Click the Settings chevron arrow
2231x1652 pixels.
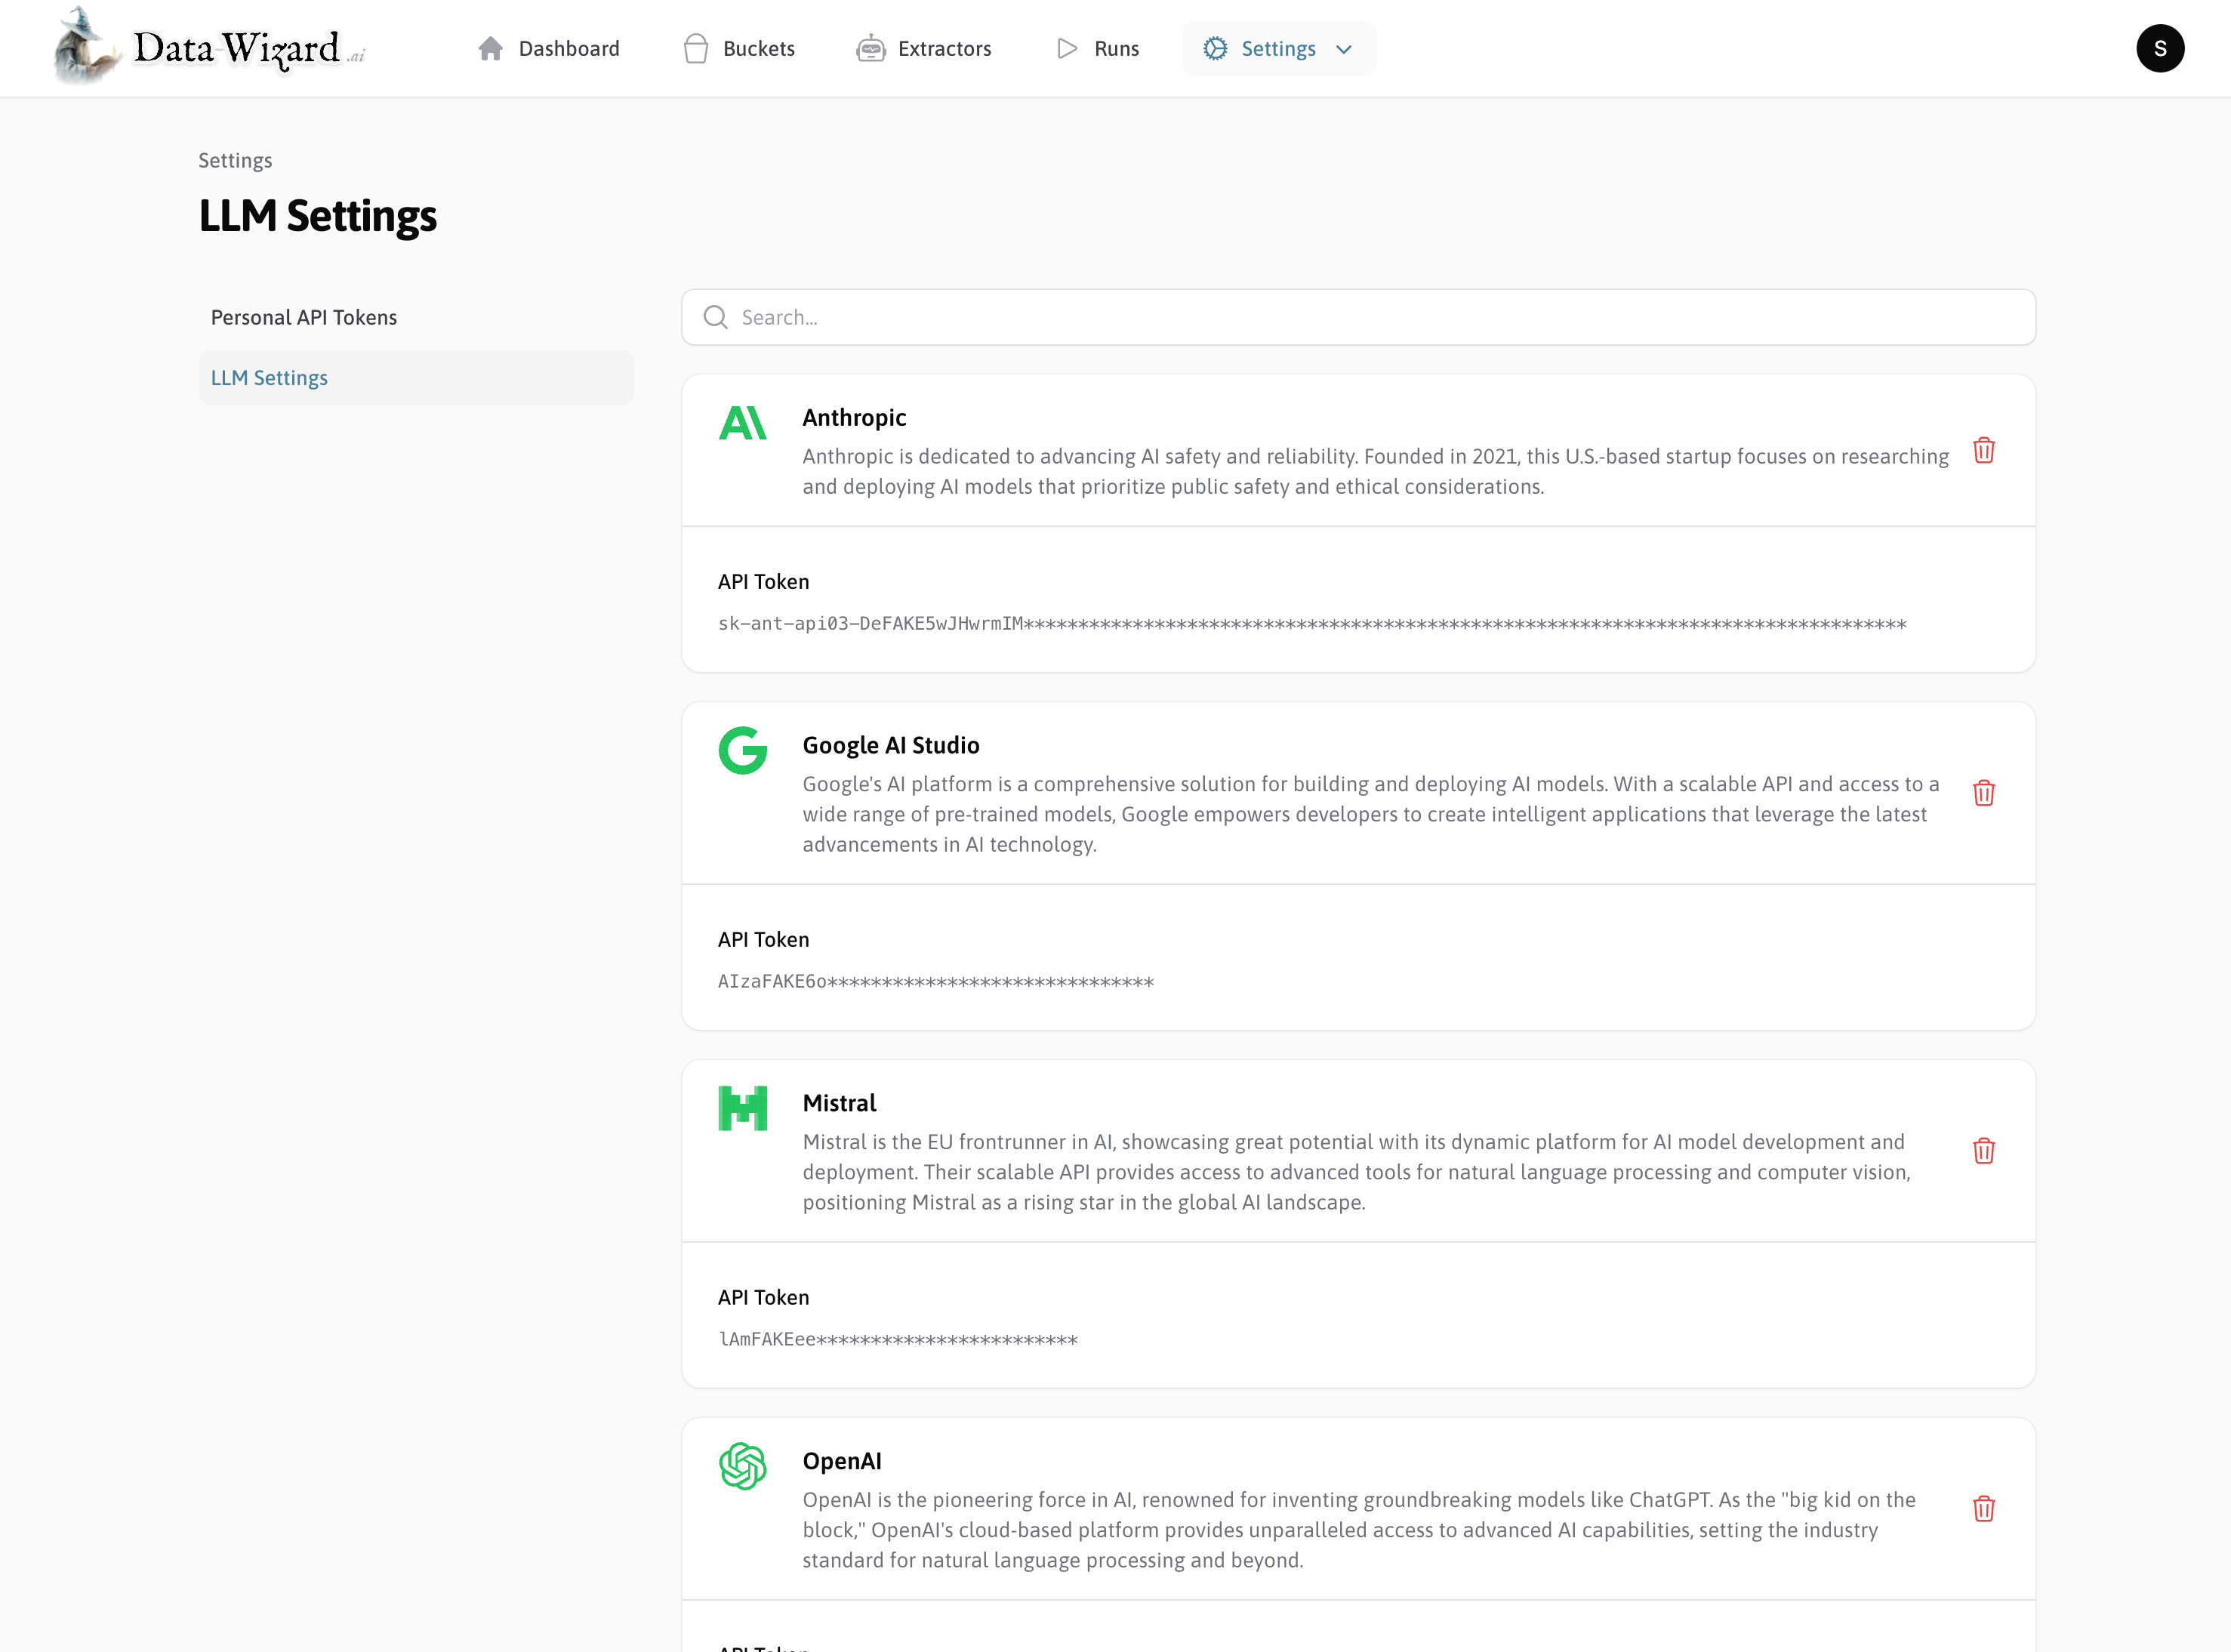1343,50
